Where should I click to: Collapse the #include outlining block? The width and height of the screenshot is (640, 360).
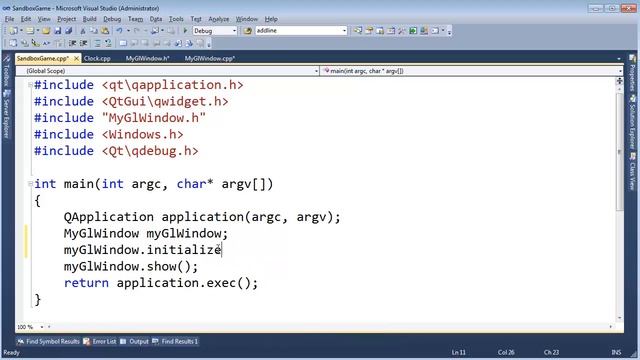[30, 85]
